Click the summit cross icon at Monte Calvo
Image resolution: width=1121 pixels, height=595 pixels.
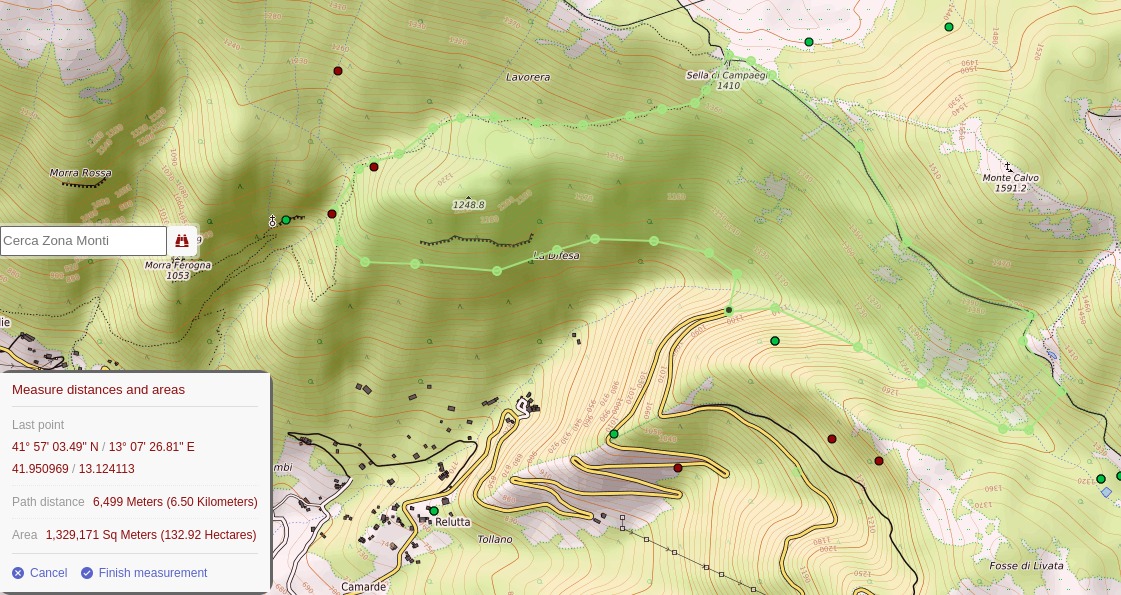1008,167
